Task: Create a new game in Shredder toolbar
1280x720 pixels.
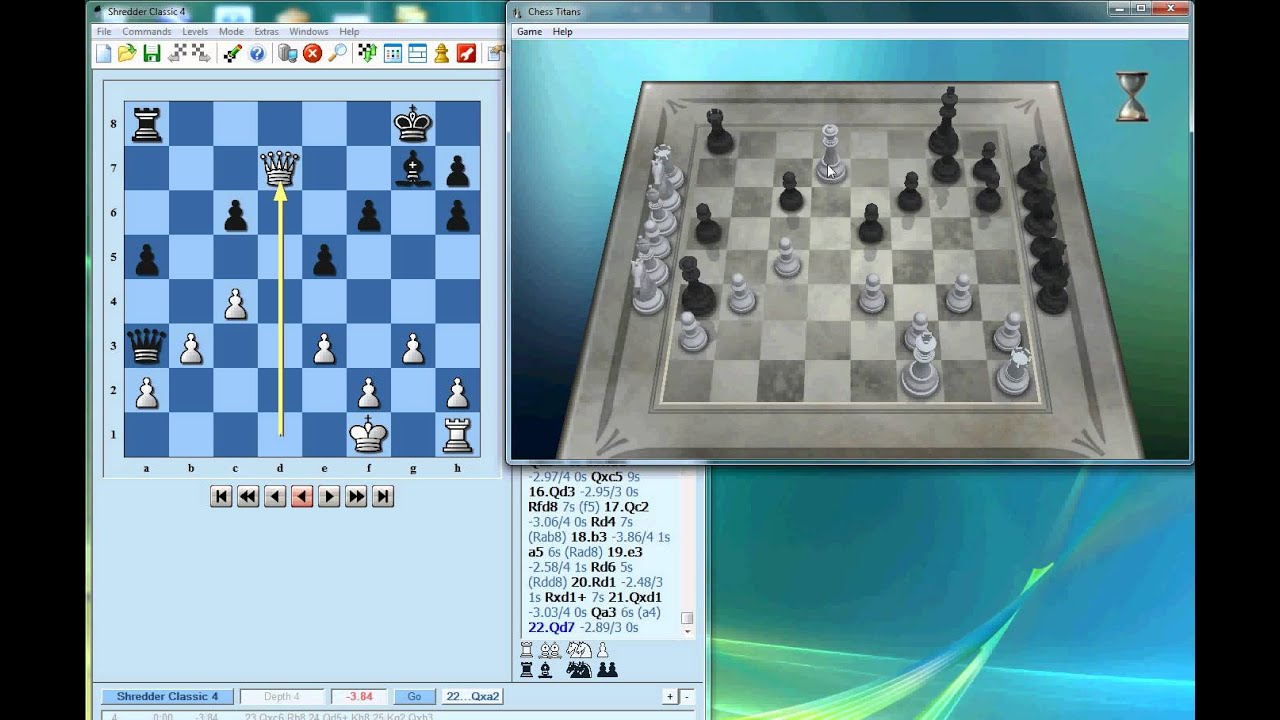Action: click(104, 54)
